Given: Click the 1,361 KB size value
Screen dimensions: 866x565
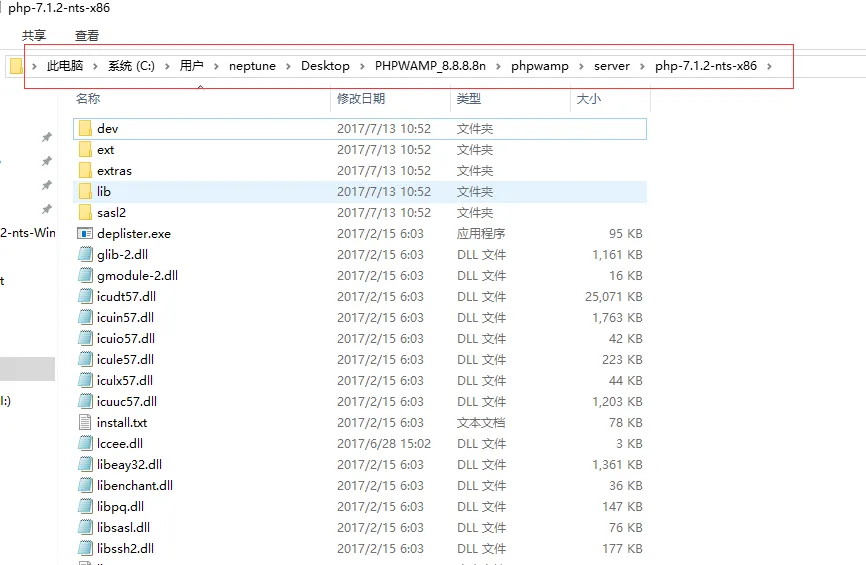Looking at the screenshot, I should (617, 464).
